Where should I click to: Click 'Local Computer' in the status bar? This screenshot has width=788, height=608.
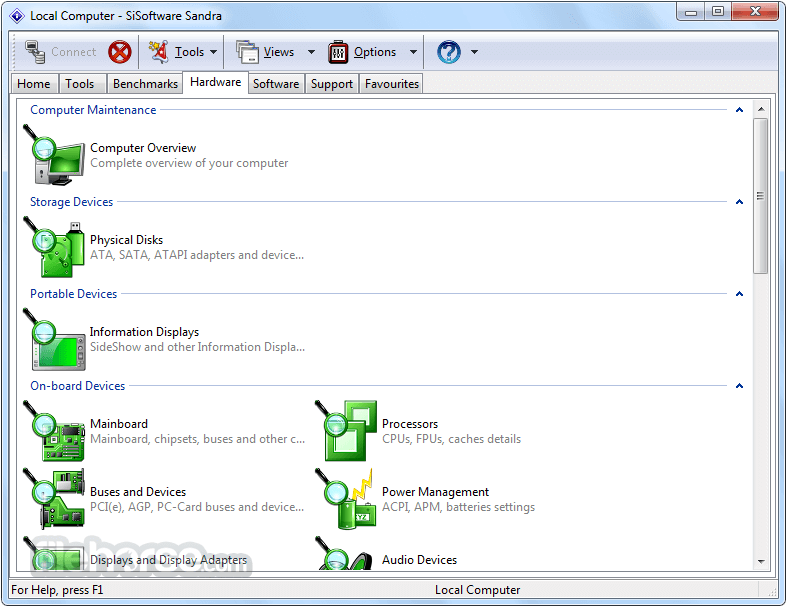pyautogui.click(x=478, y=590)
